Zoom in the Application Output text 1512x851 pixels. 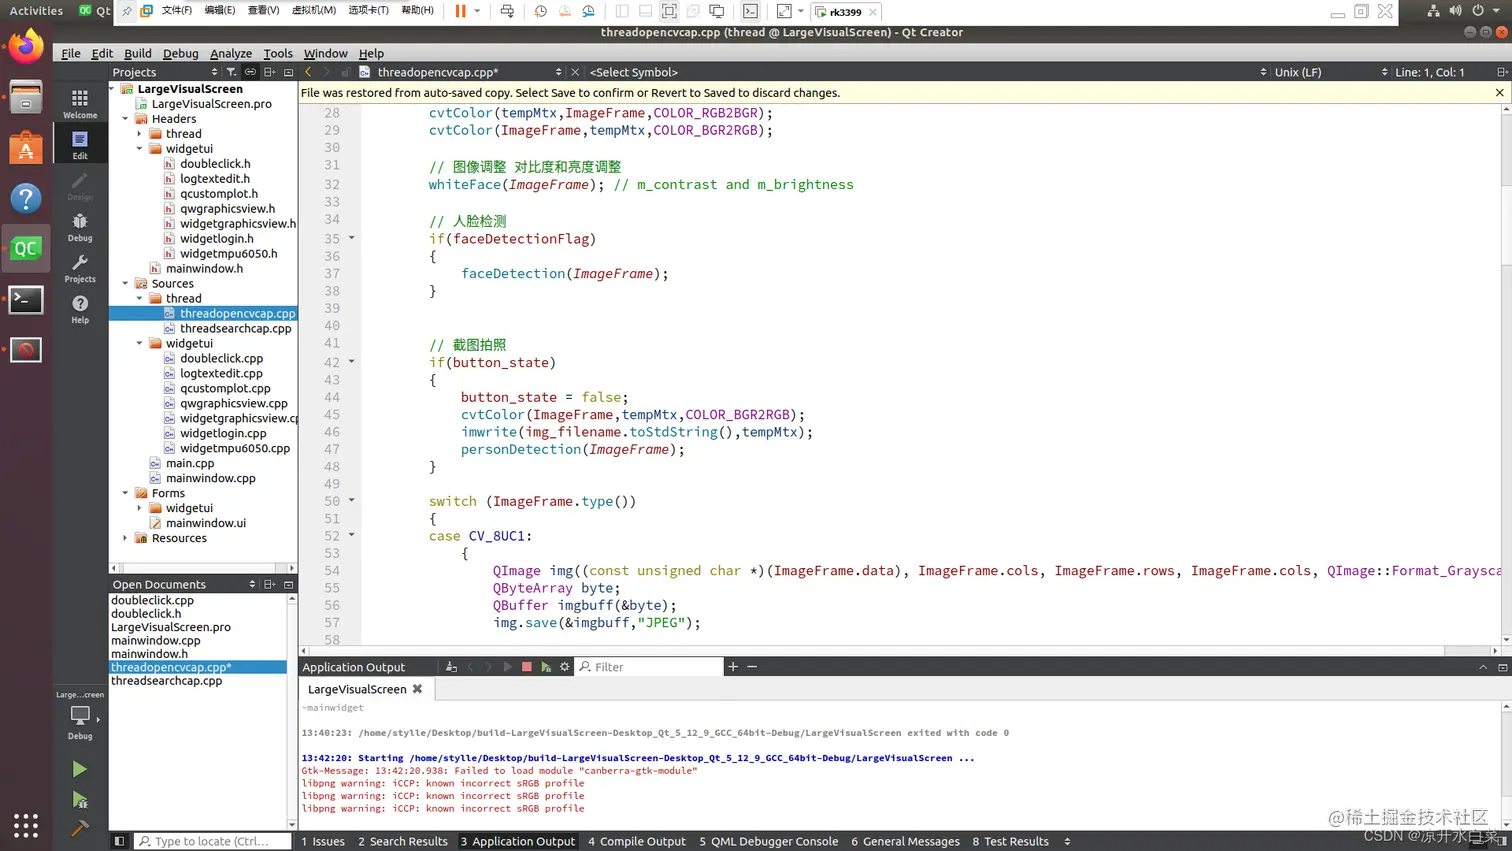733,667
